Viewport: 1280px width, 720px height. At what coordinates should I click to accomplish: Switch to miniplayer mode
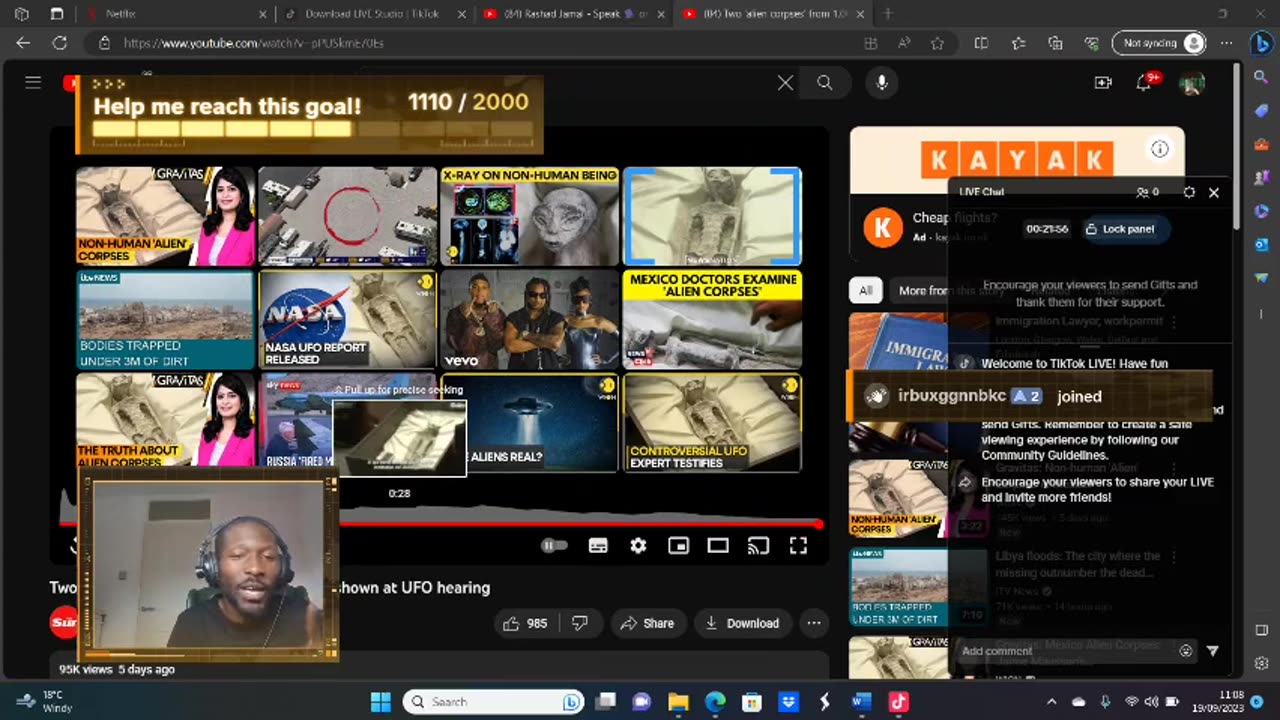point(679,545)
